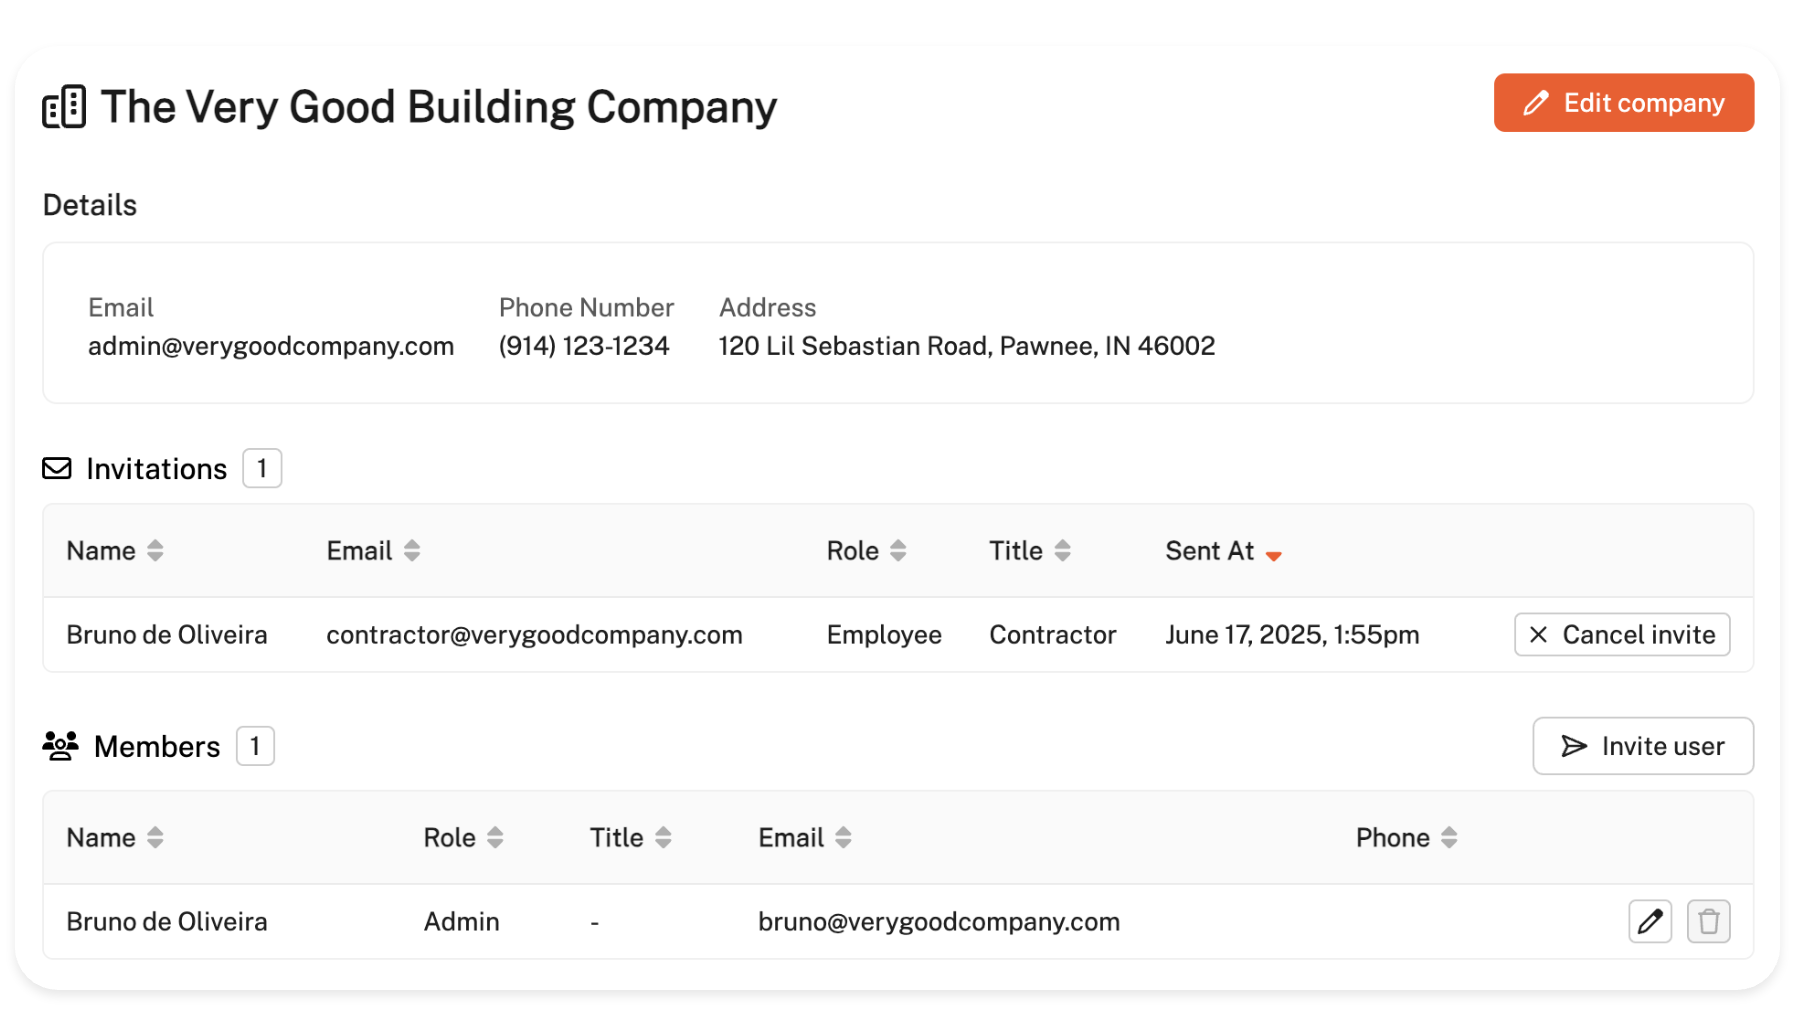Sort members by Email column
The height and width of the screenshot is (1016, 1798).
pyautogui.click(x=843, y=838)
